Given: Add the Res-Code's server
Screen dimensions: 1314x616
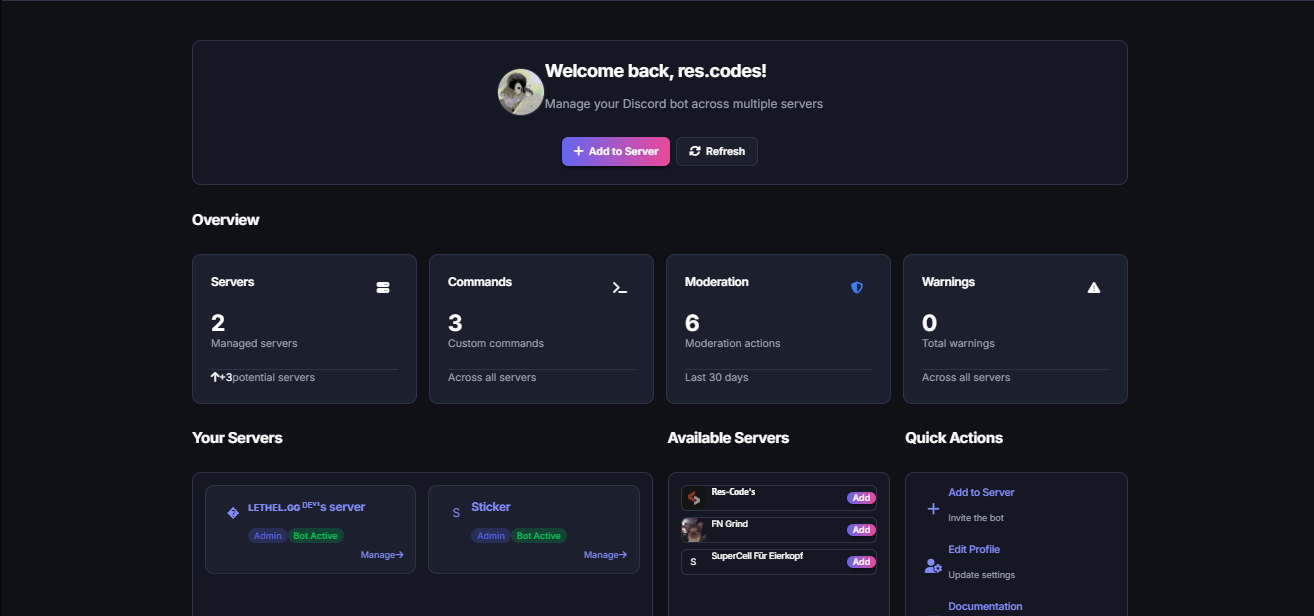Looking at the screenshot, I should [x=861, y=497].
